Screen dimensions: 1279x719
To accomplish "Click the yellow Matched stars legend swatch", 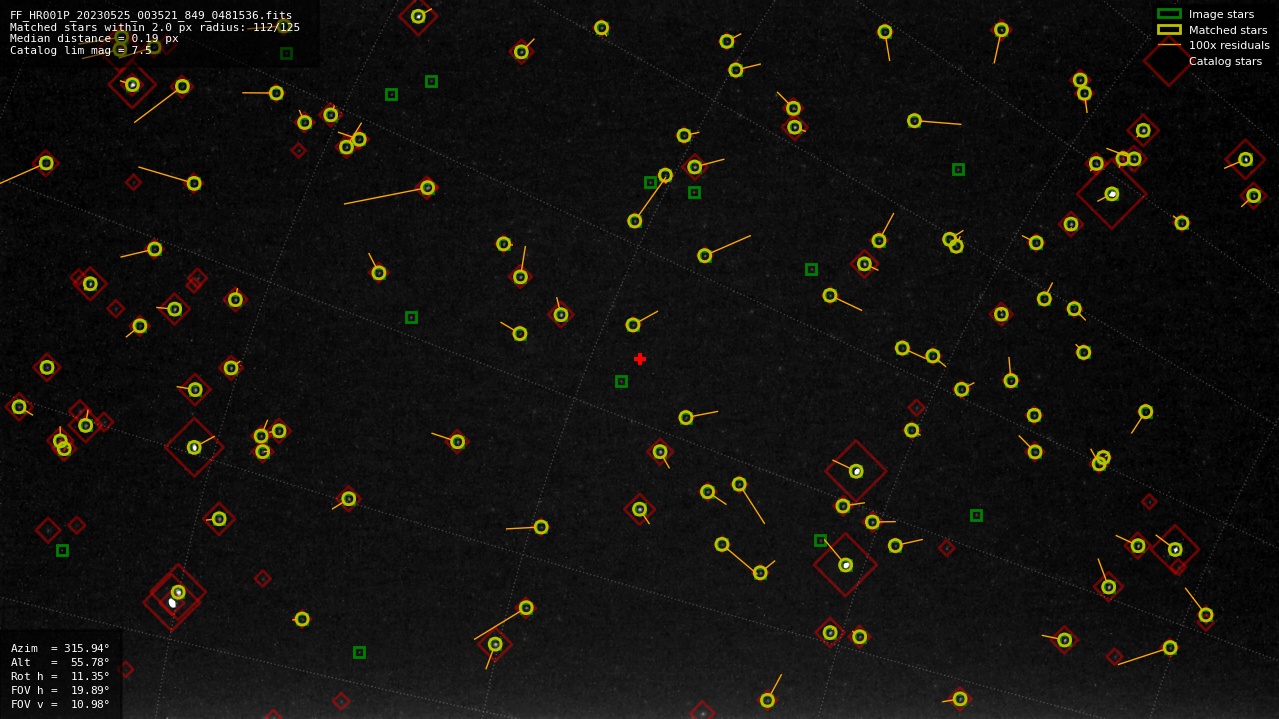I will [x=1169, y=30].
